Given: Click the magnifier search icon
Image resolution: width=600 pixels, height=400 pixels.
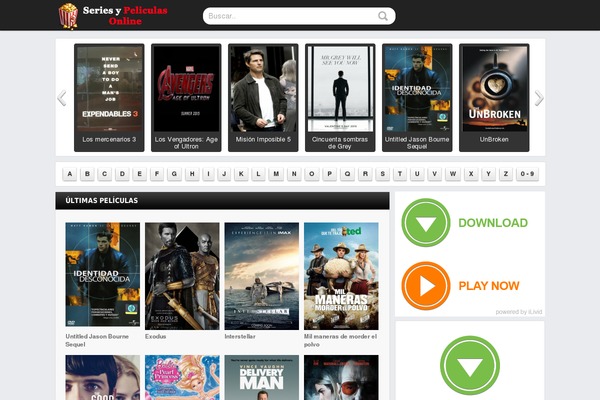Looking at the screenshot, I should (x=383, y=16).
